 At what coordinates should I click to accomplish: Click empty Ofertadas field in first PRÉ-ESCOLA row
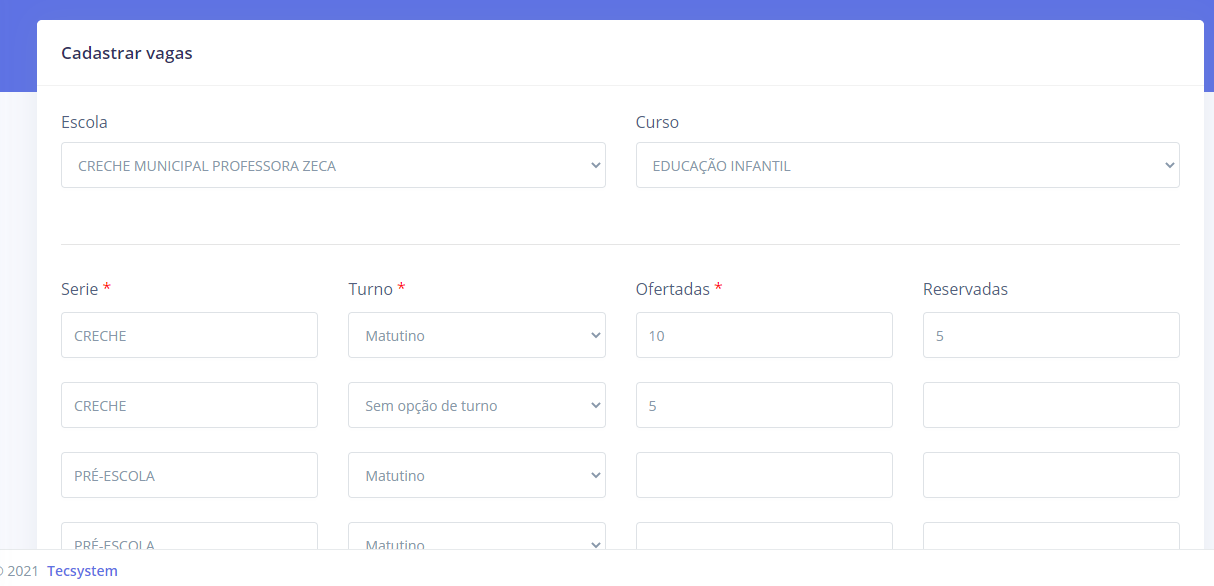tap(764, 475)
